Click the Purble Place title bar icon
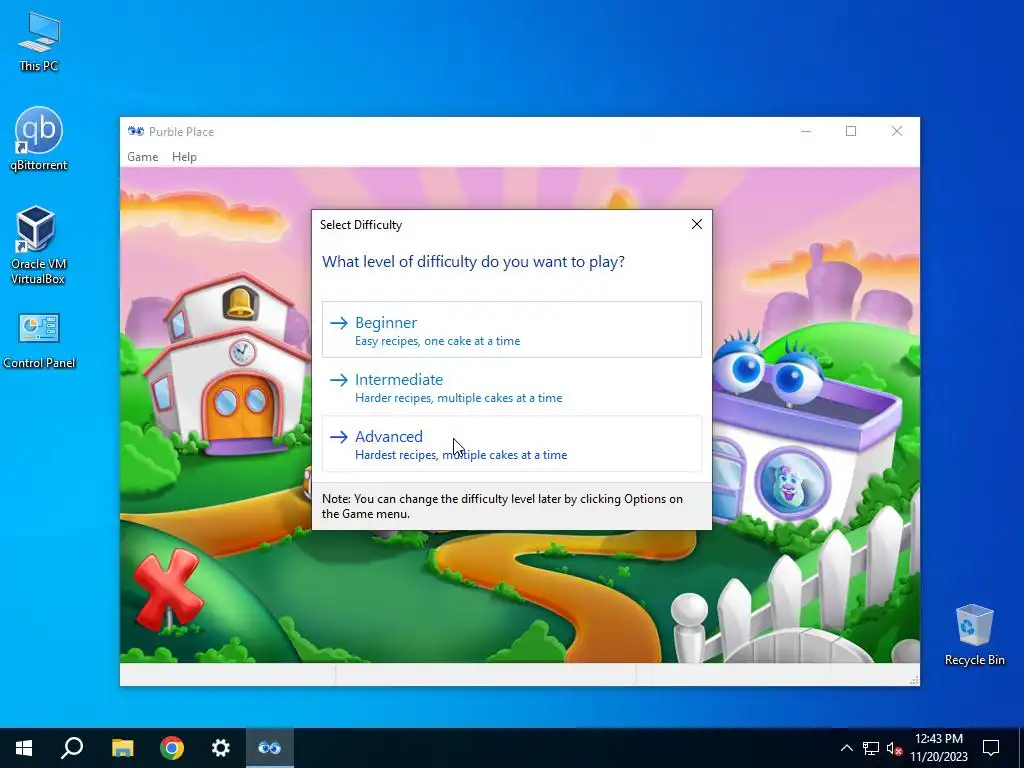Viewport: 1024px width, 768px height. [136, 131]
